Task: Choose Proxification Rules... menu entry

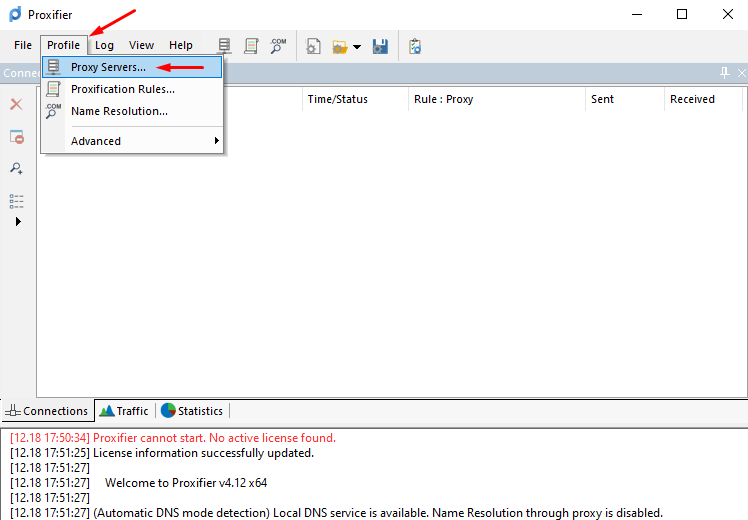Action: click(x=132, y=89)
